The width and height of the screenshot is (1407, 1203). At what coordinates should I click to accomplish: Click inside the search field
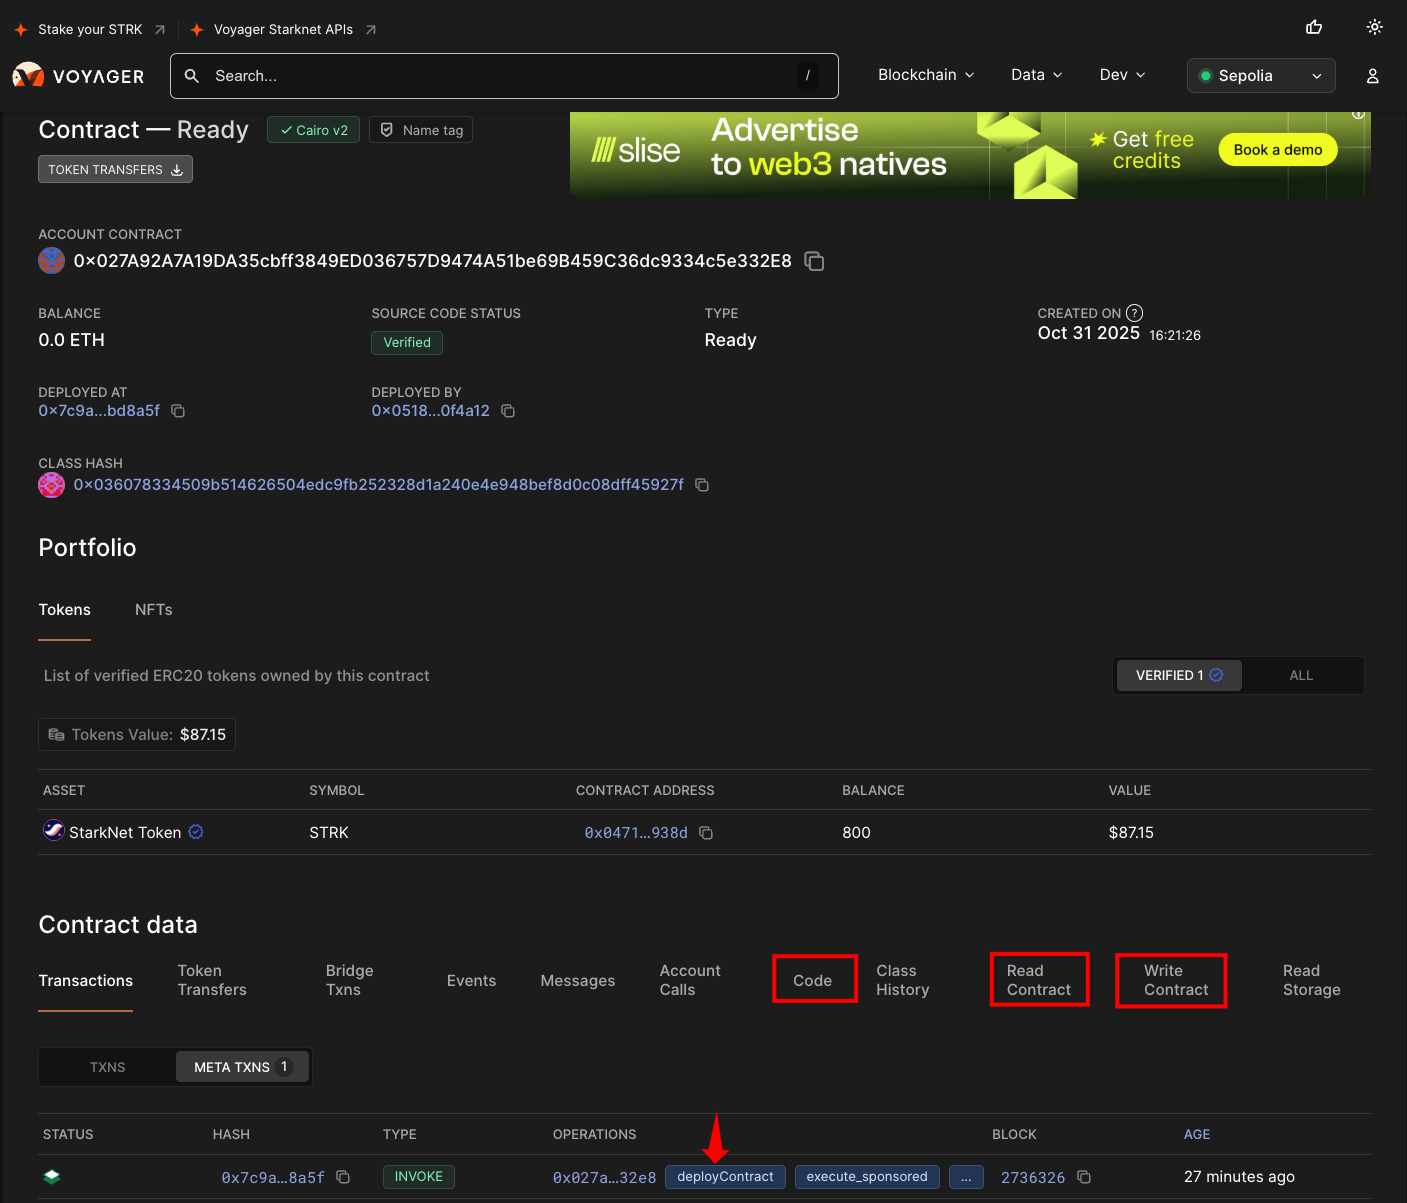[x=500, y=75]
